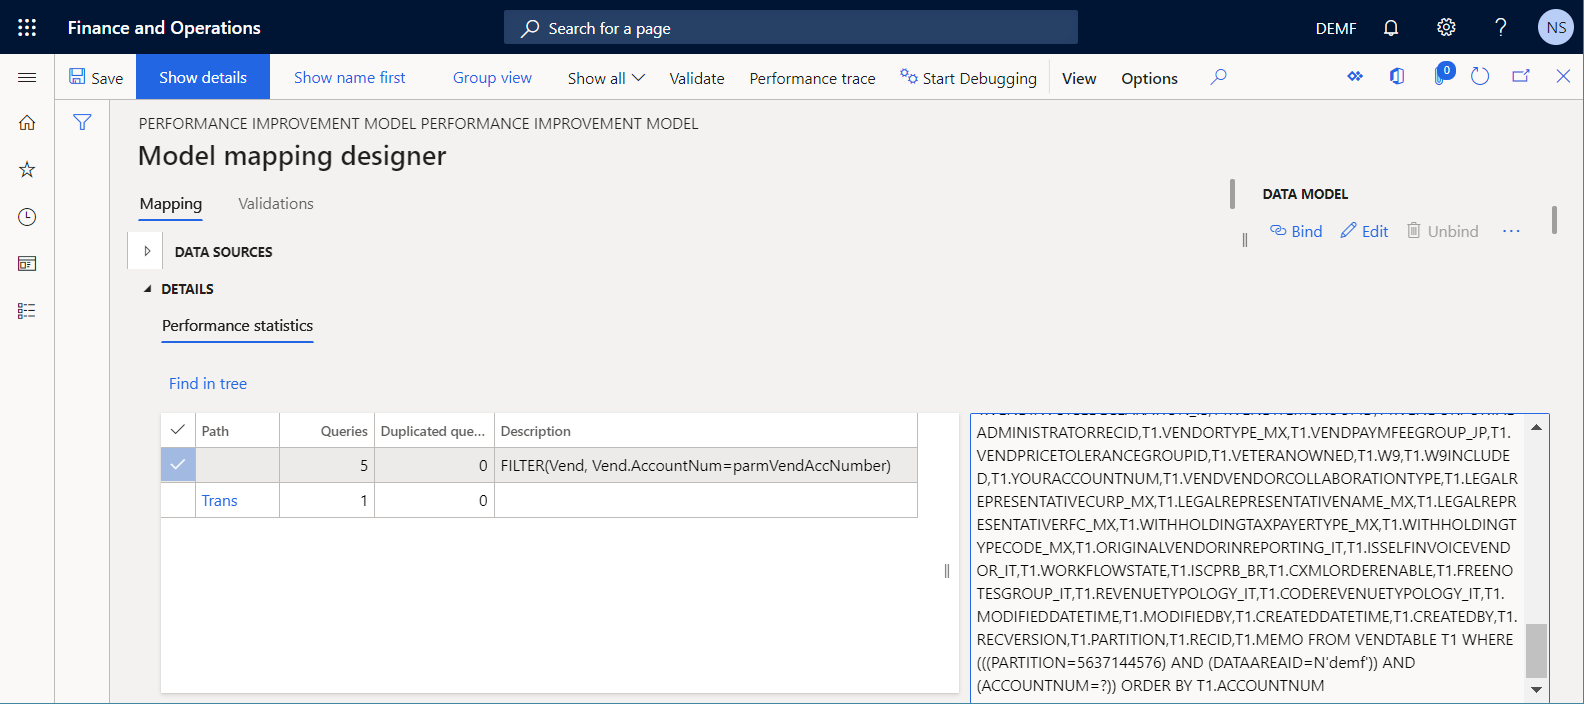Image resolution: width=1584 pixels, height=704 pixels.
Task: Click Unbind in Data model pane
Action: click(1443, 231)
